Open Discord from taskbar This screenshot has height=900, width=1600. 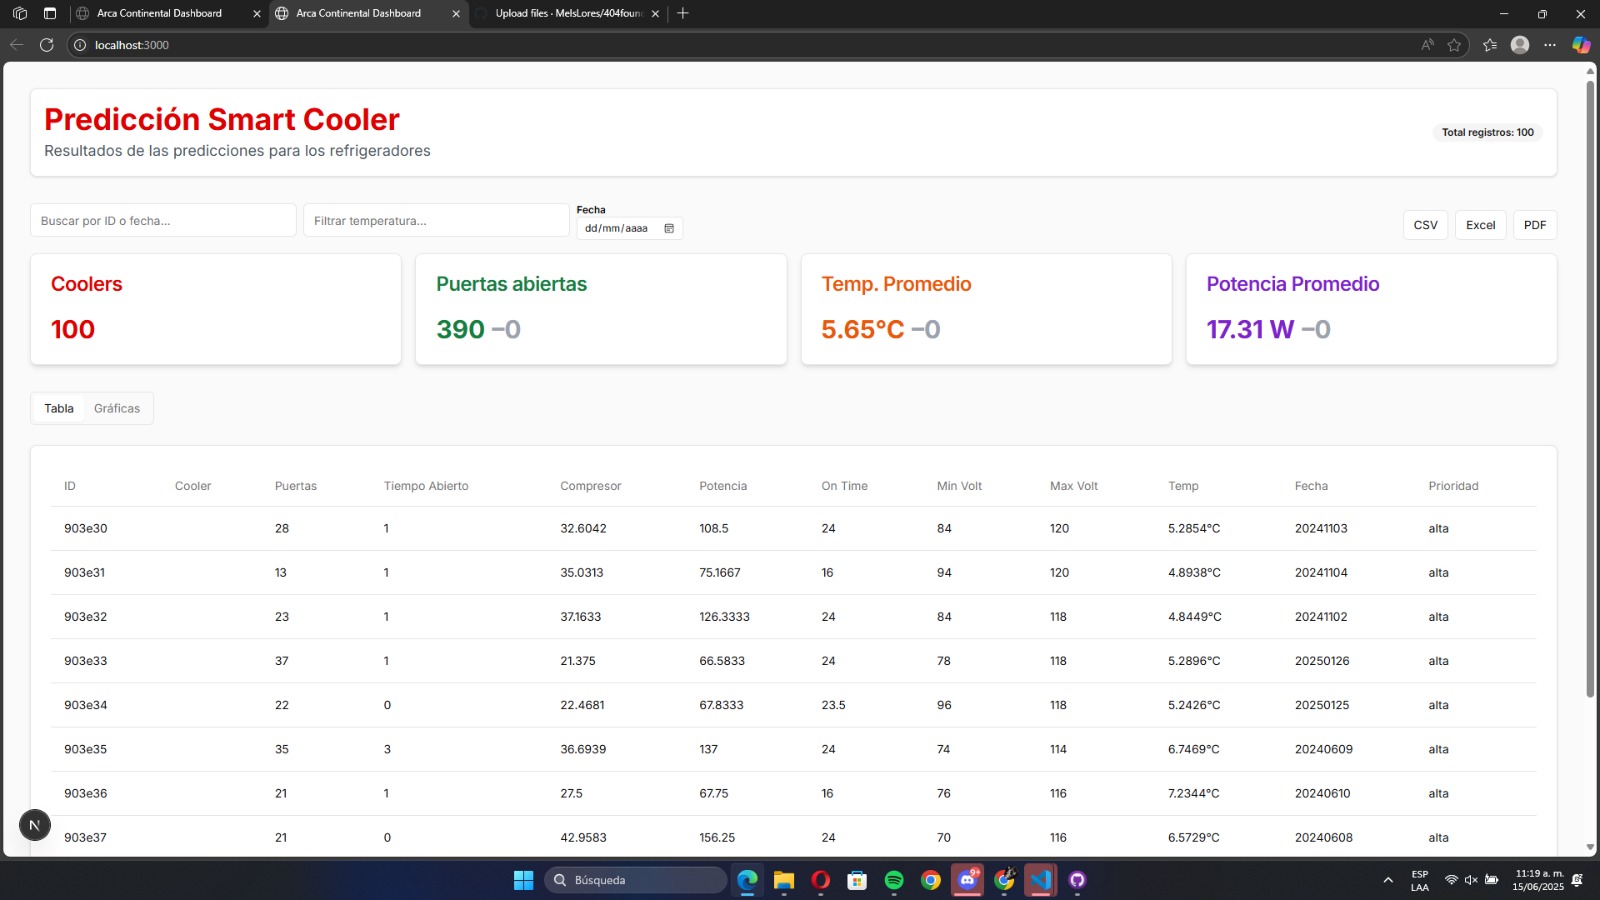[x=967, y=880]
